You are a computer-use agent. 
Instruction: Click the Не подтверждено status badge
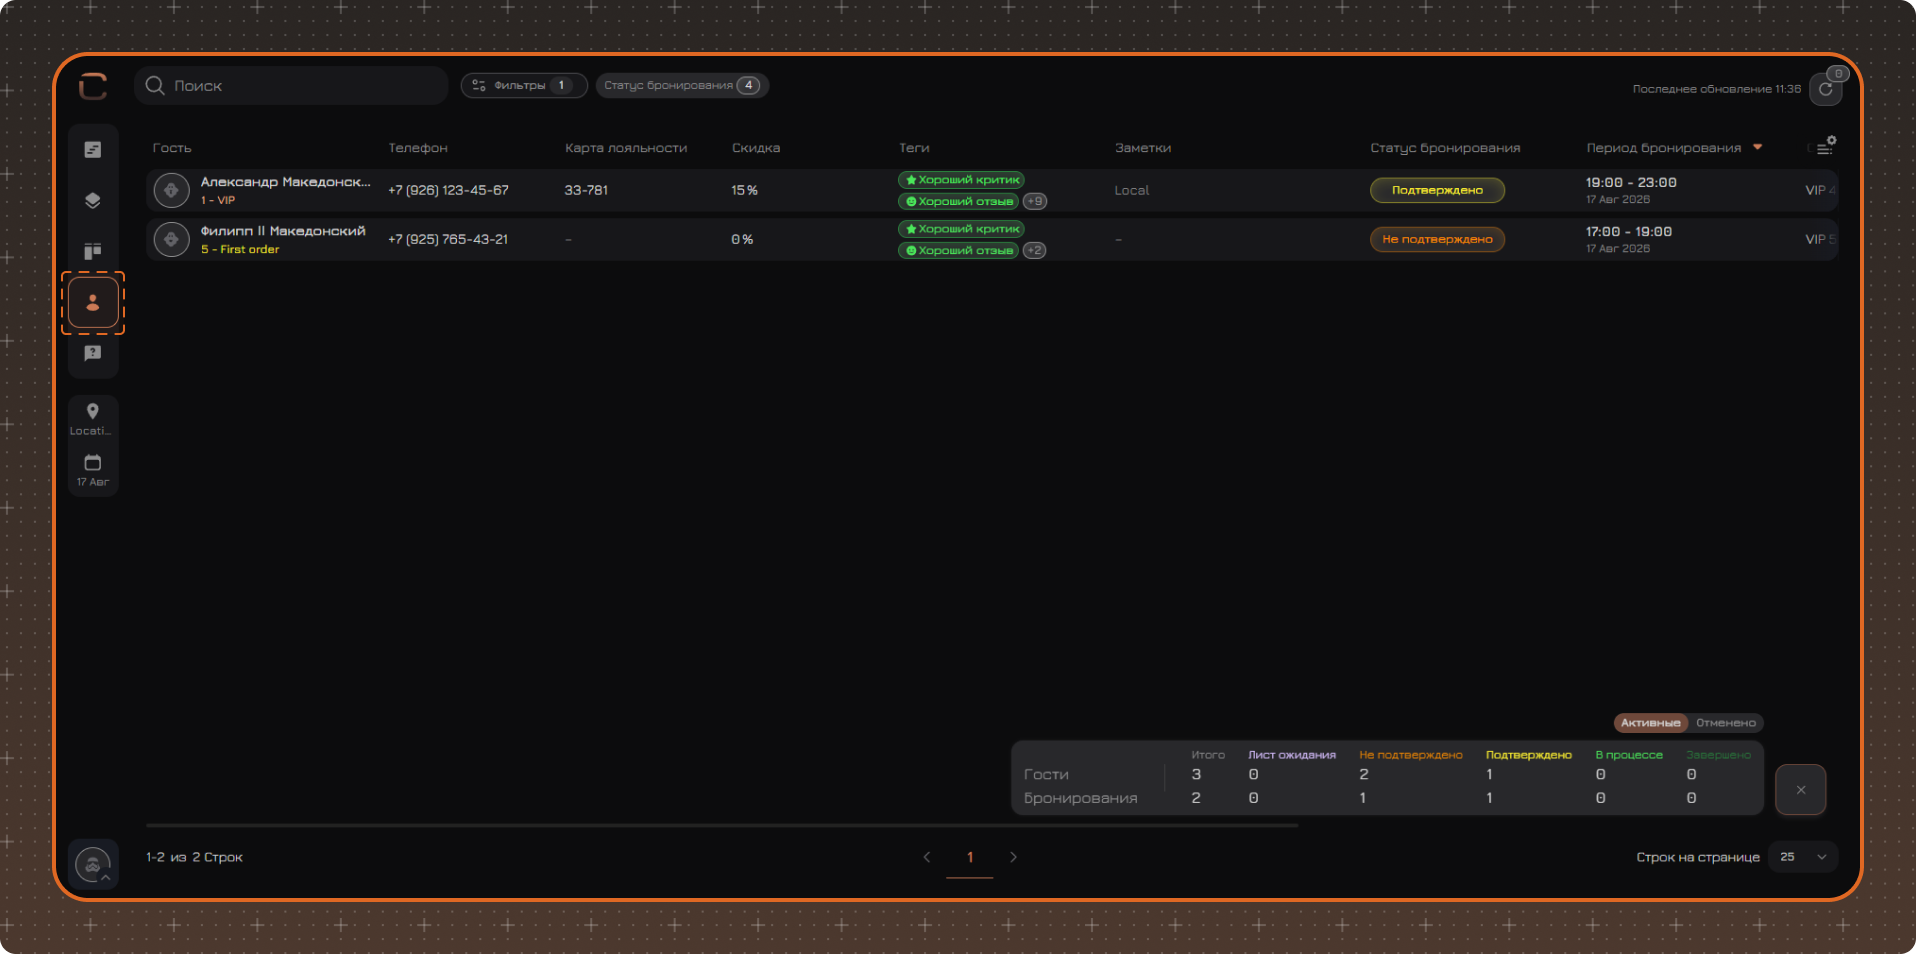coord(1437,239)
